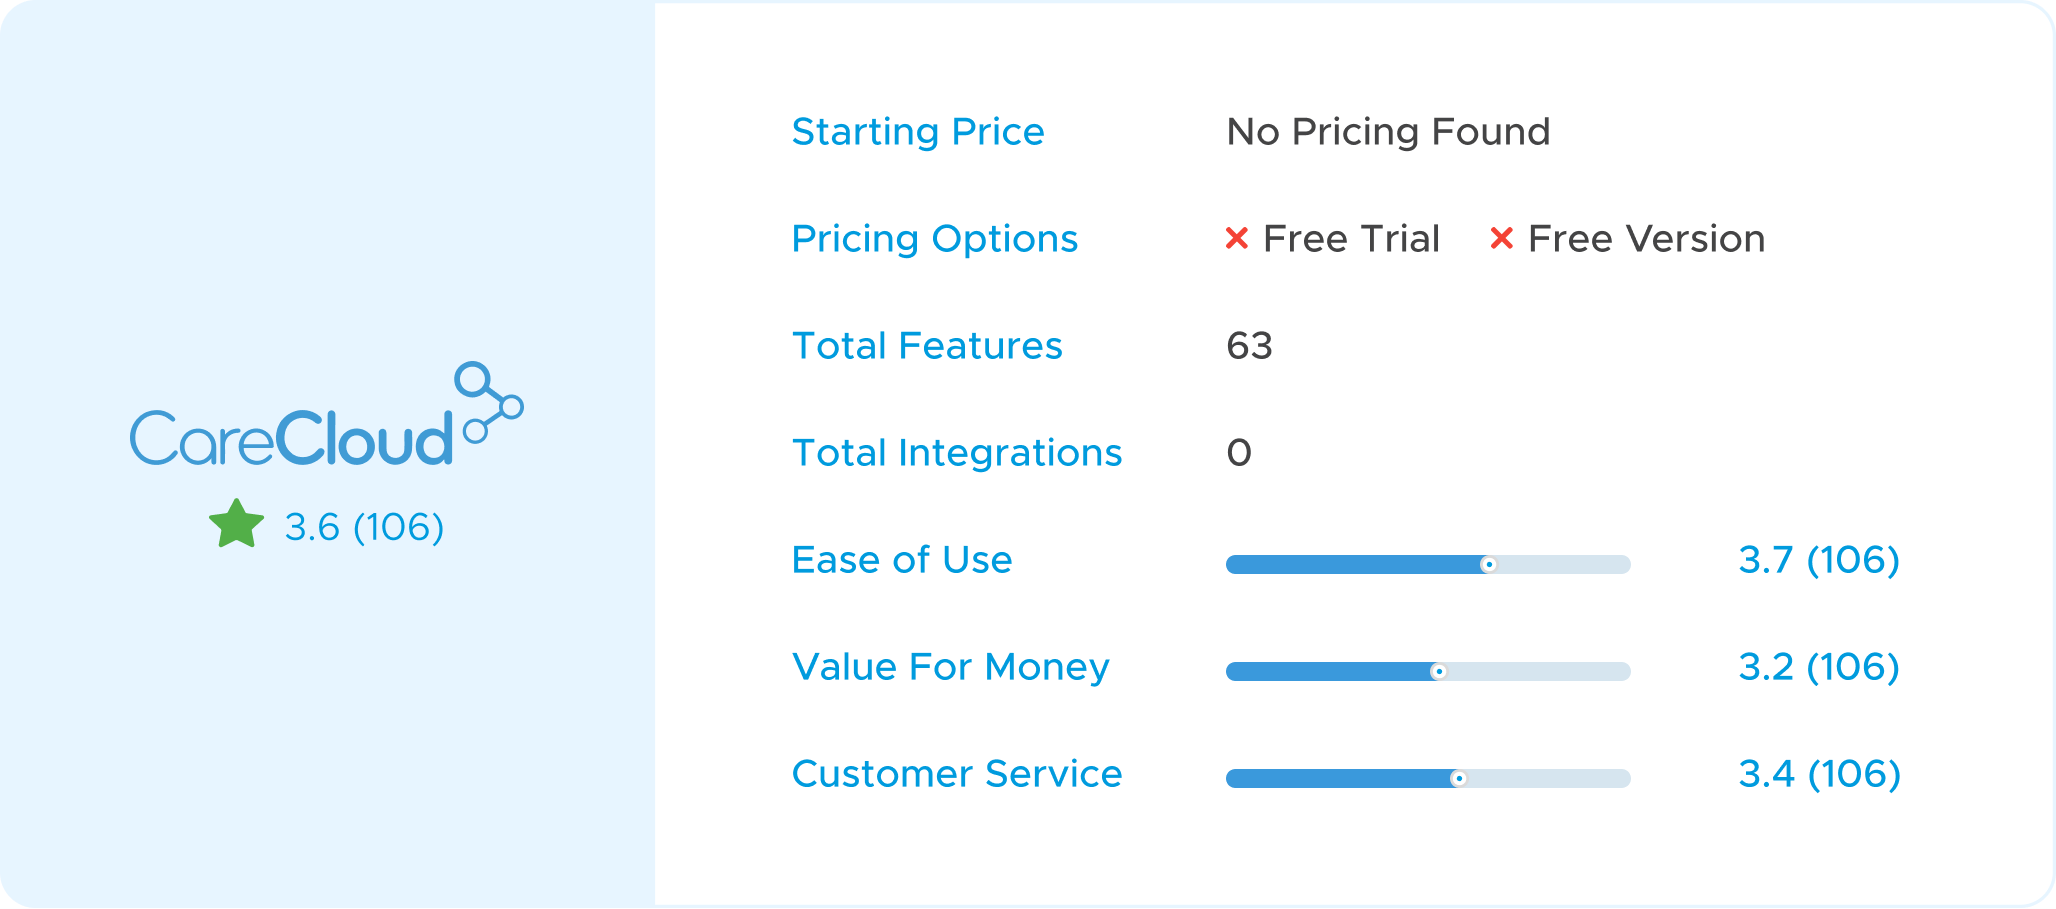Screen dimensions: 2056x909
Task: Click the Free Version text
Action: point(1646,239)
